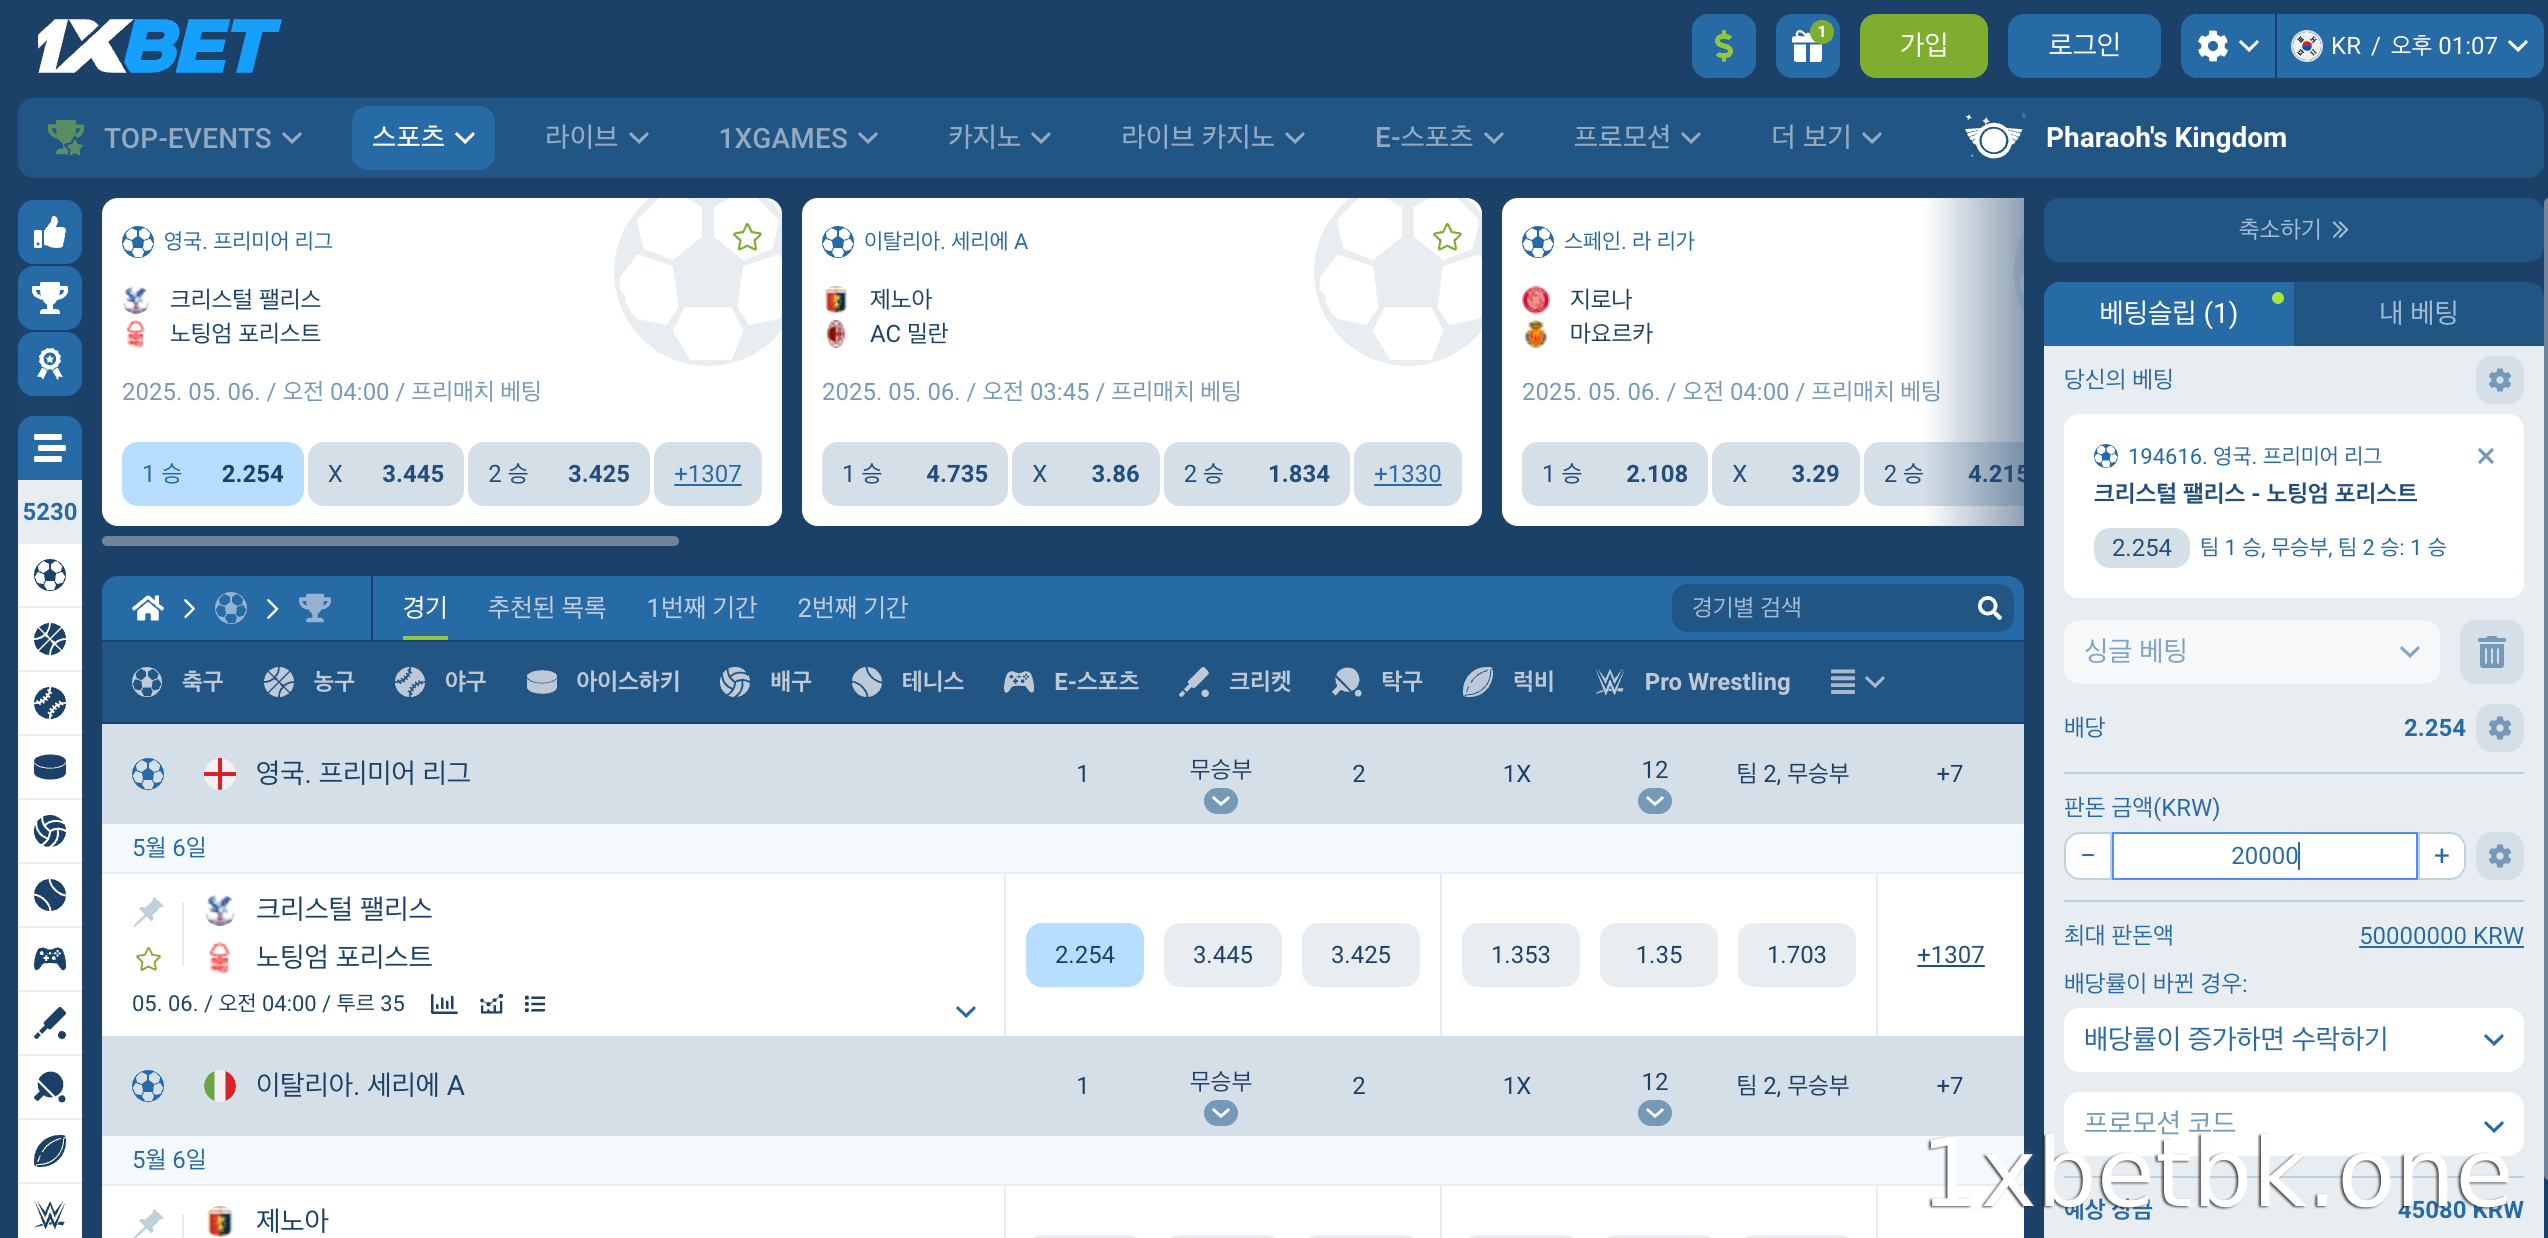Open +1307 markets link in match row

click(x=1949, y=955)
